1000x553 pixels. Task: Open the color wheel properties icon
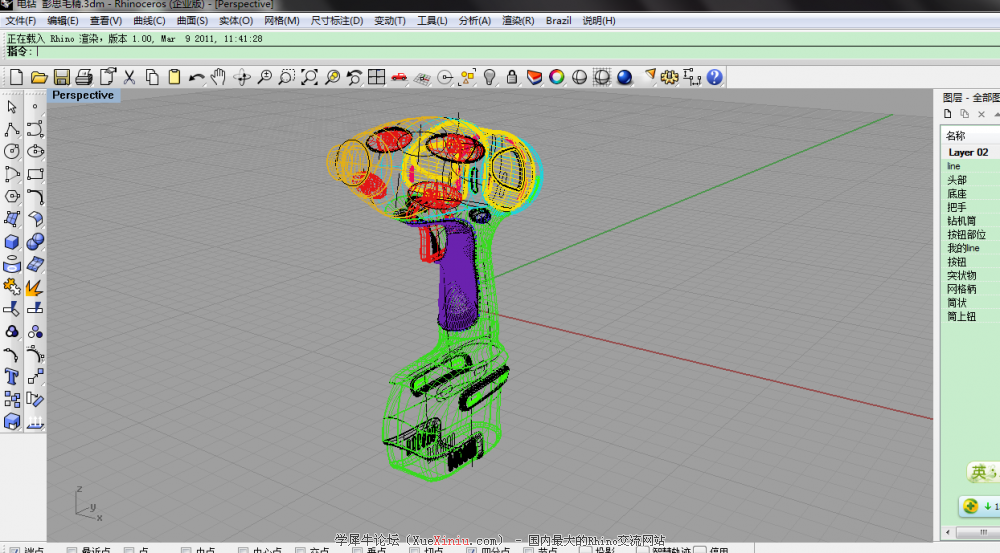pyautogui.click(x=557, y=77)
